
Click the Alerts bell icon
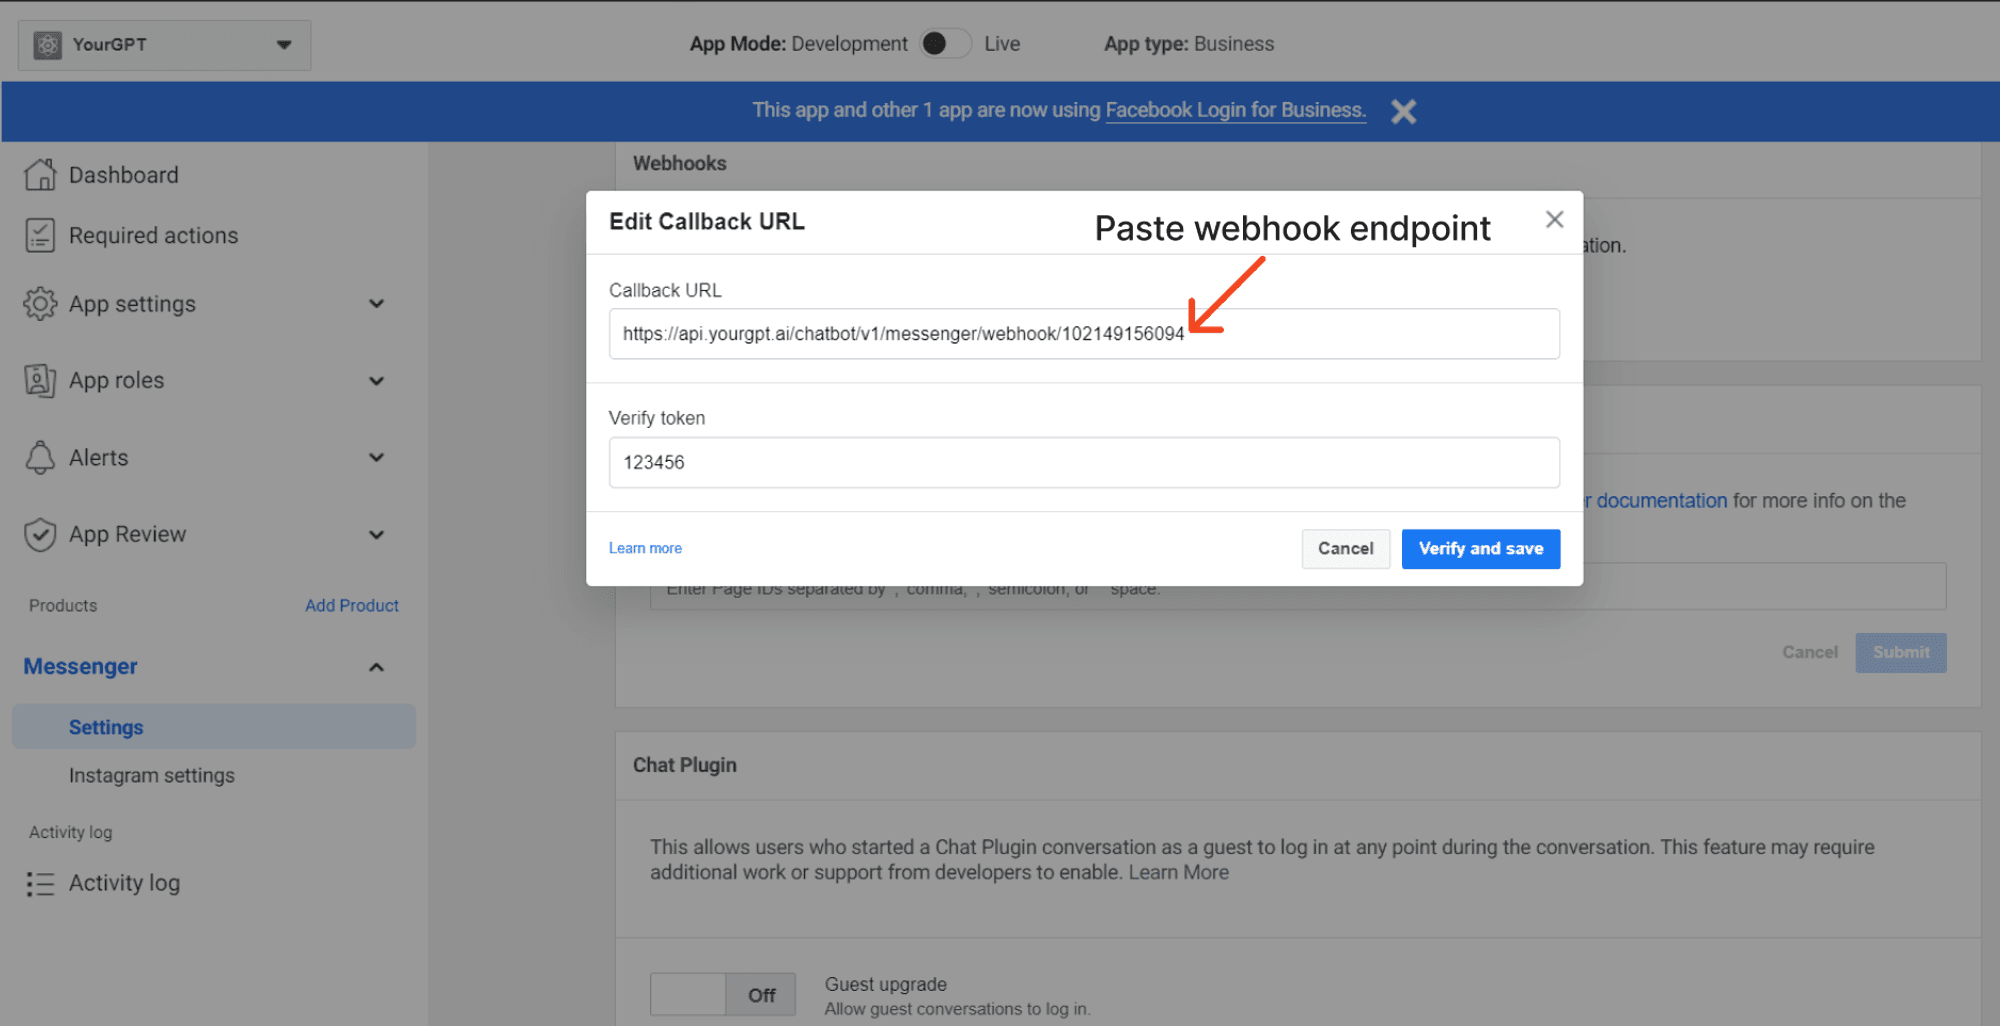40,457
